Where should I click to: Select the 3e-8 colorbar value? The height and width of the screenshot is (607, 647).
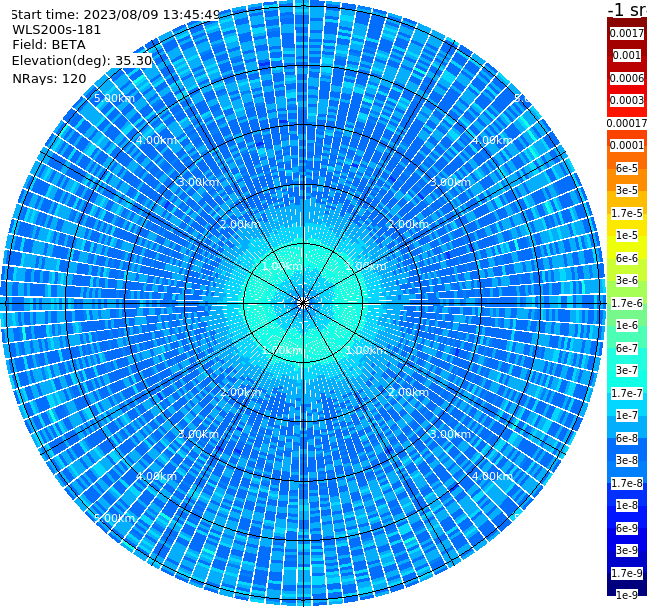pos(627,460)
